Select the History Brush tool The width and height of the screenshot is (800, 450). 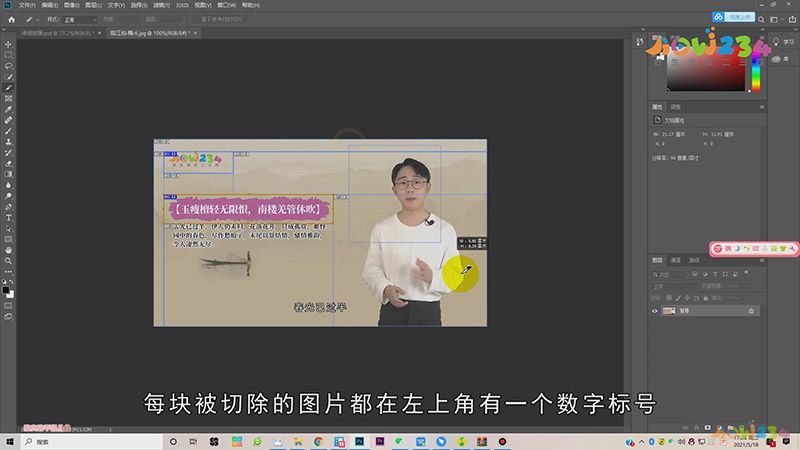point(8,153)
